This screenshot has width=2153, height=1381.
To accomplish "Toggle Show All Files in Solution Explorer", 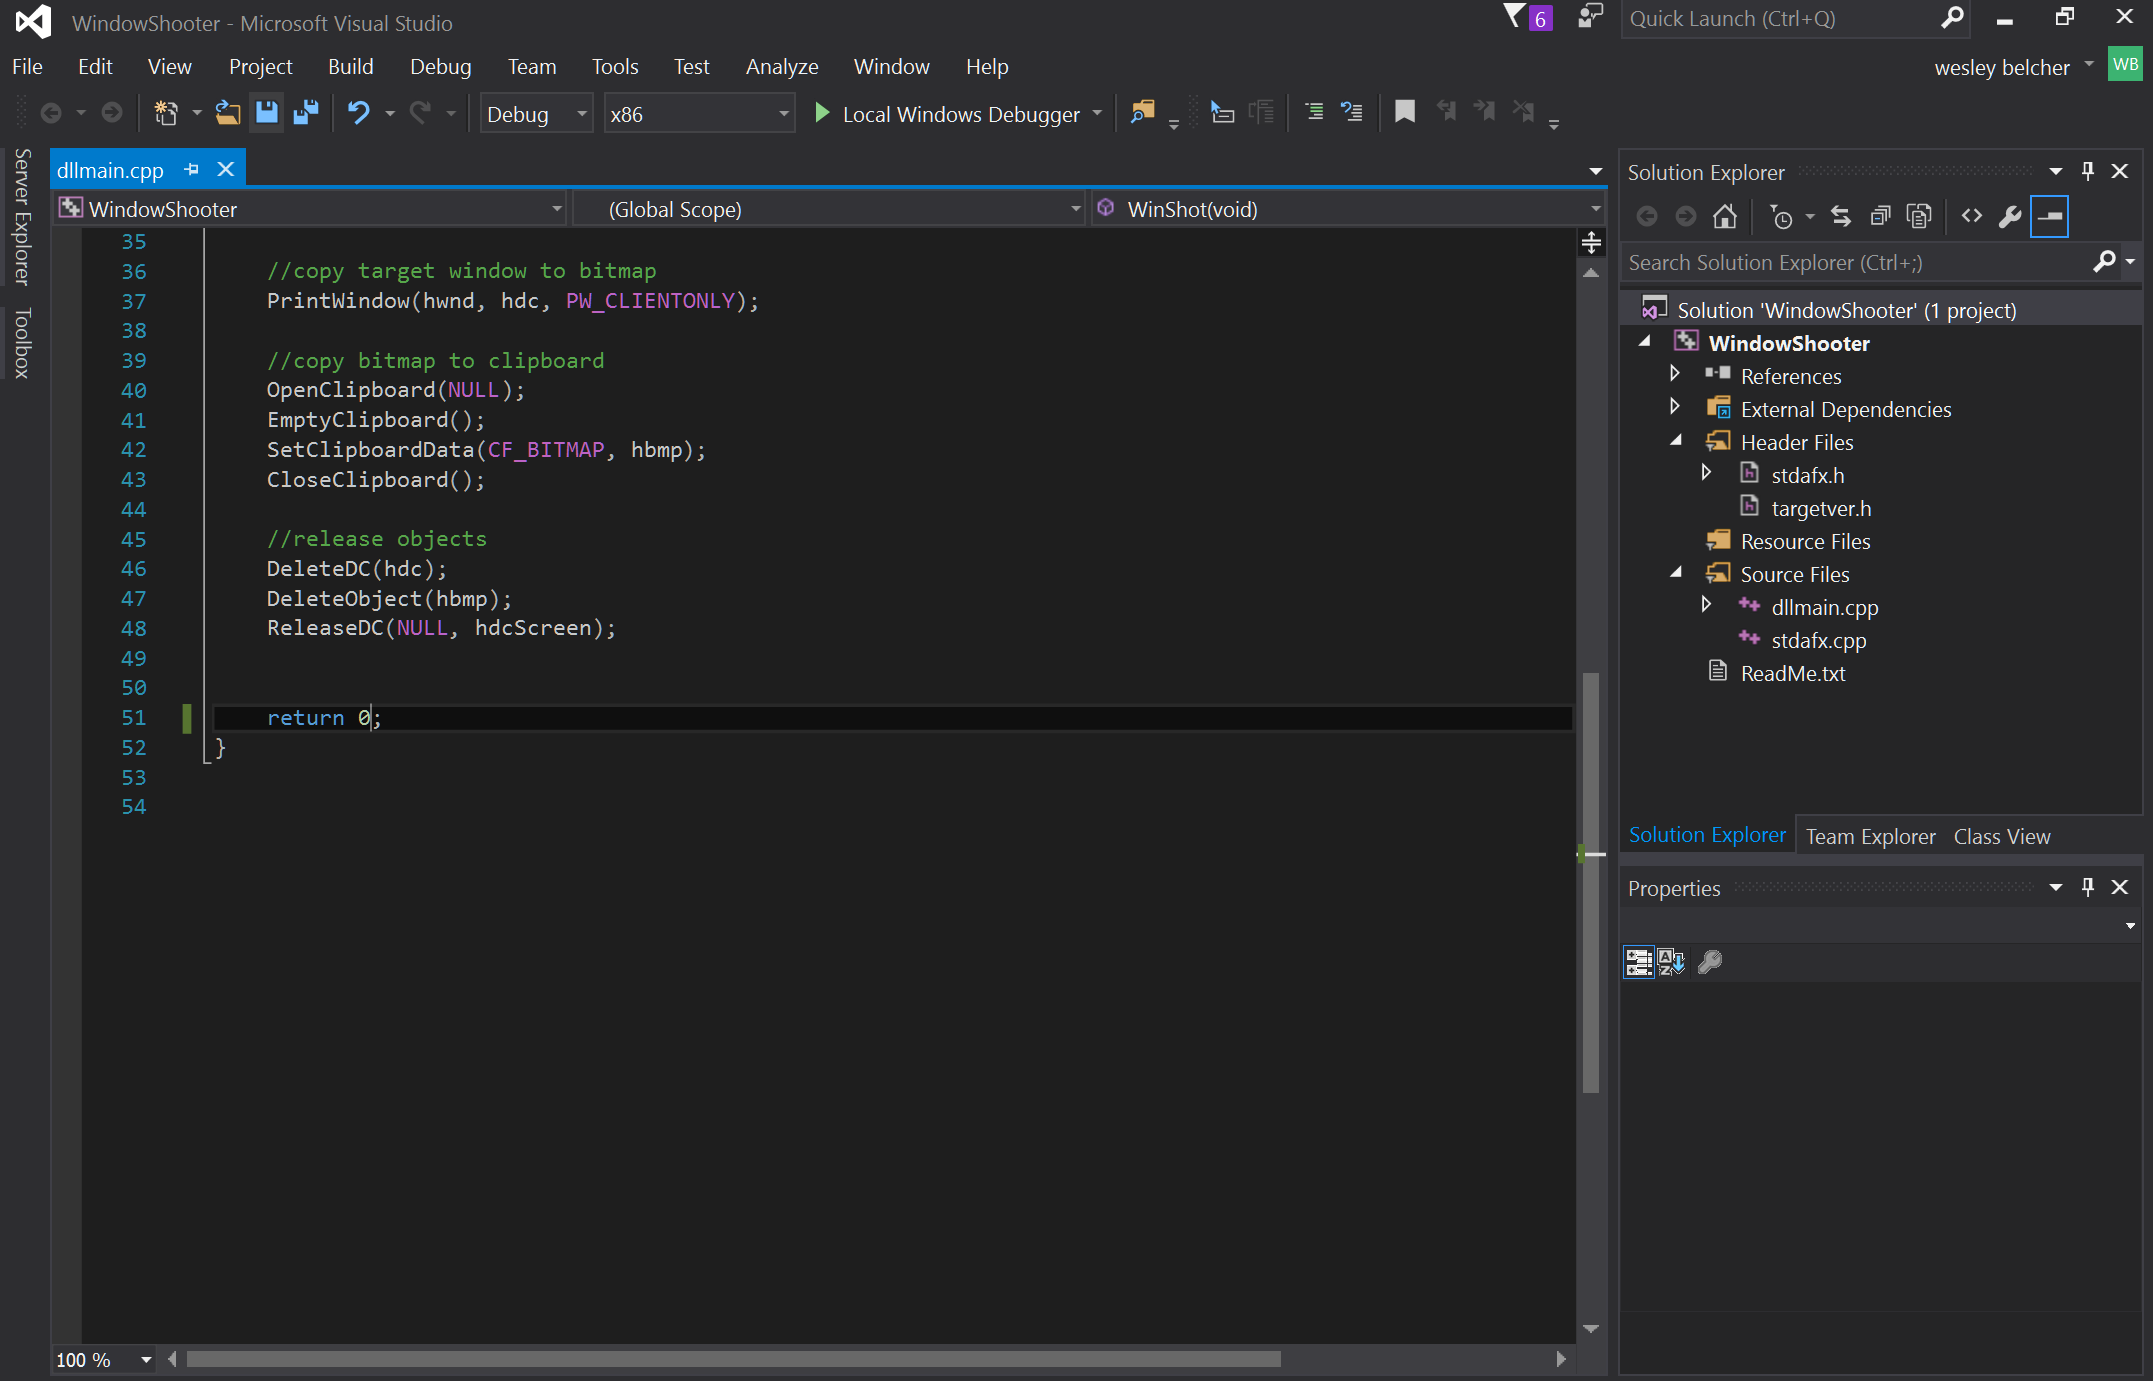I will (x=1918, y=216).
